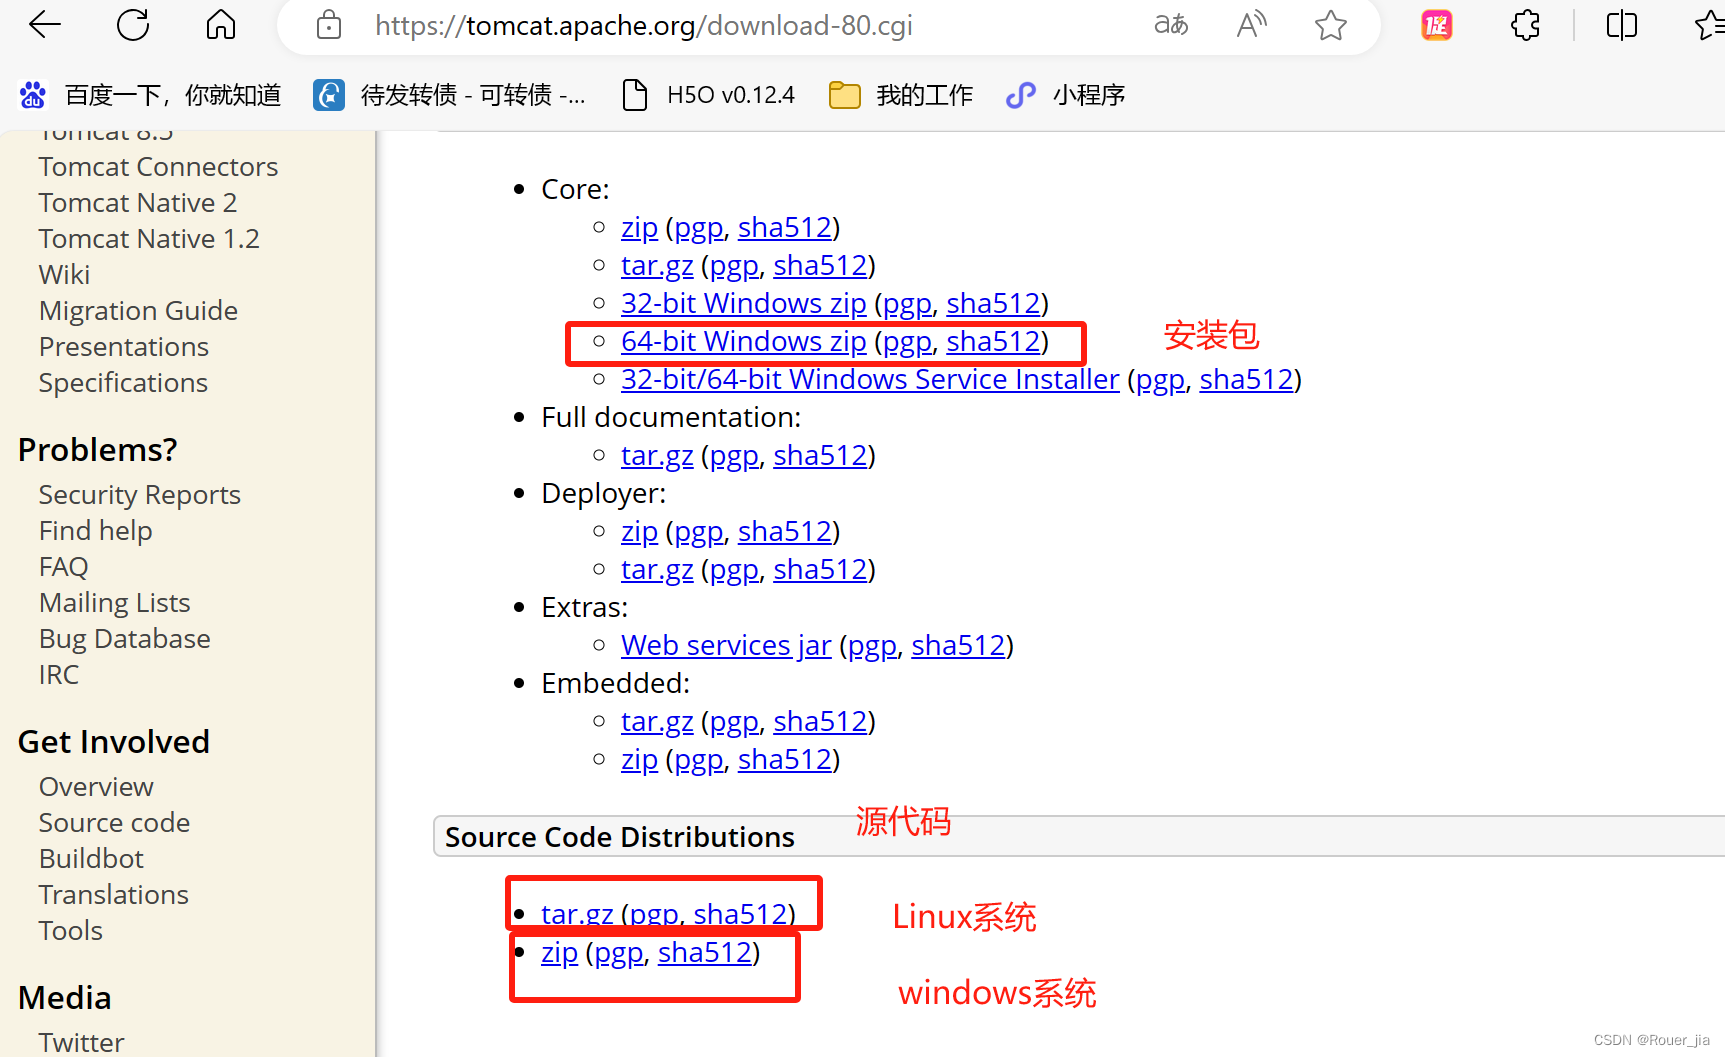
Task: Download source code zip
Action: pos(559,952)
